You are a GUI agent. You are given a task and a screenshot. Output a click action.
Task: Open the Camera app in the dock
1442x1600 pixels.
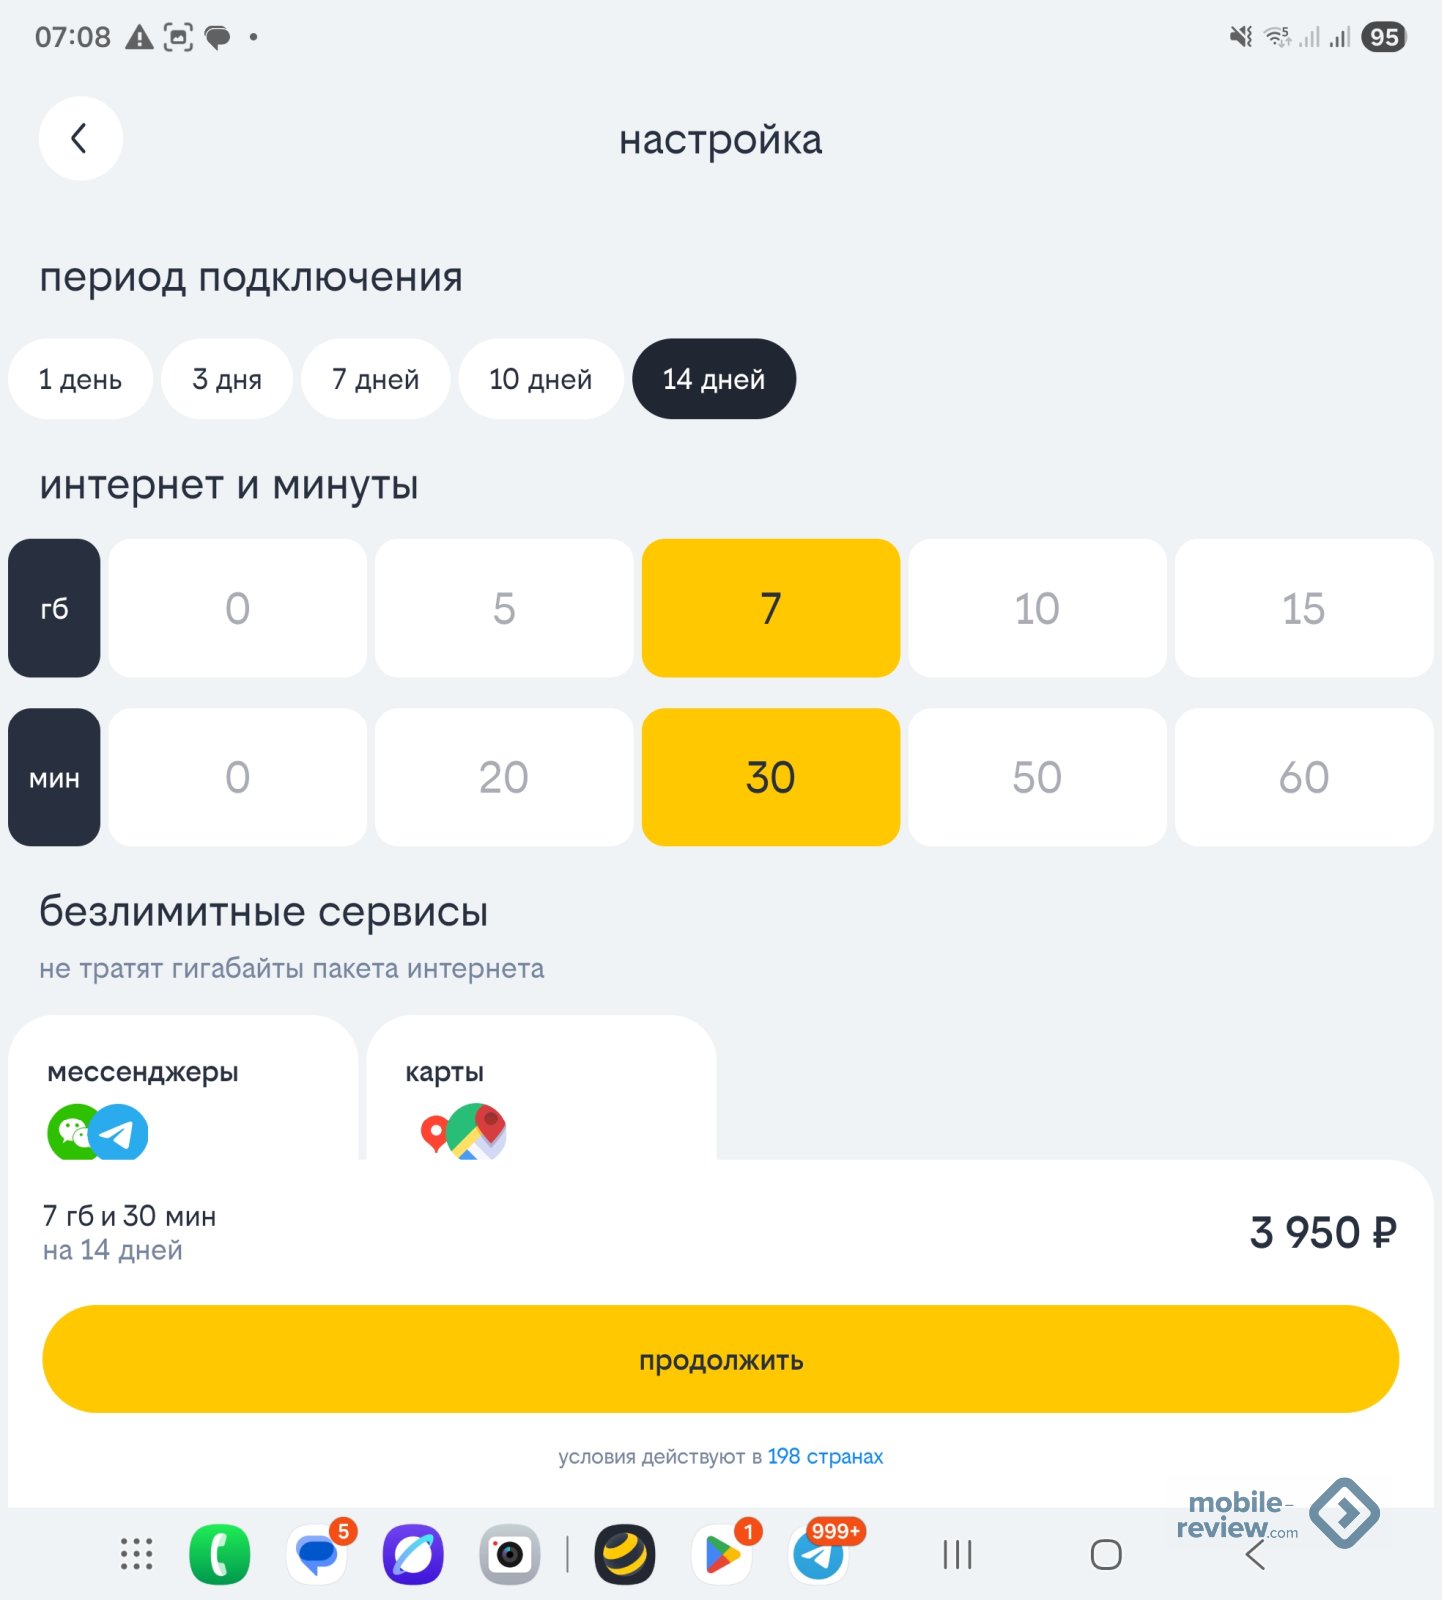pos(509,1555)
